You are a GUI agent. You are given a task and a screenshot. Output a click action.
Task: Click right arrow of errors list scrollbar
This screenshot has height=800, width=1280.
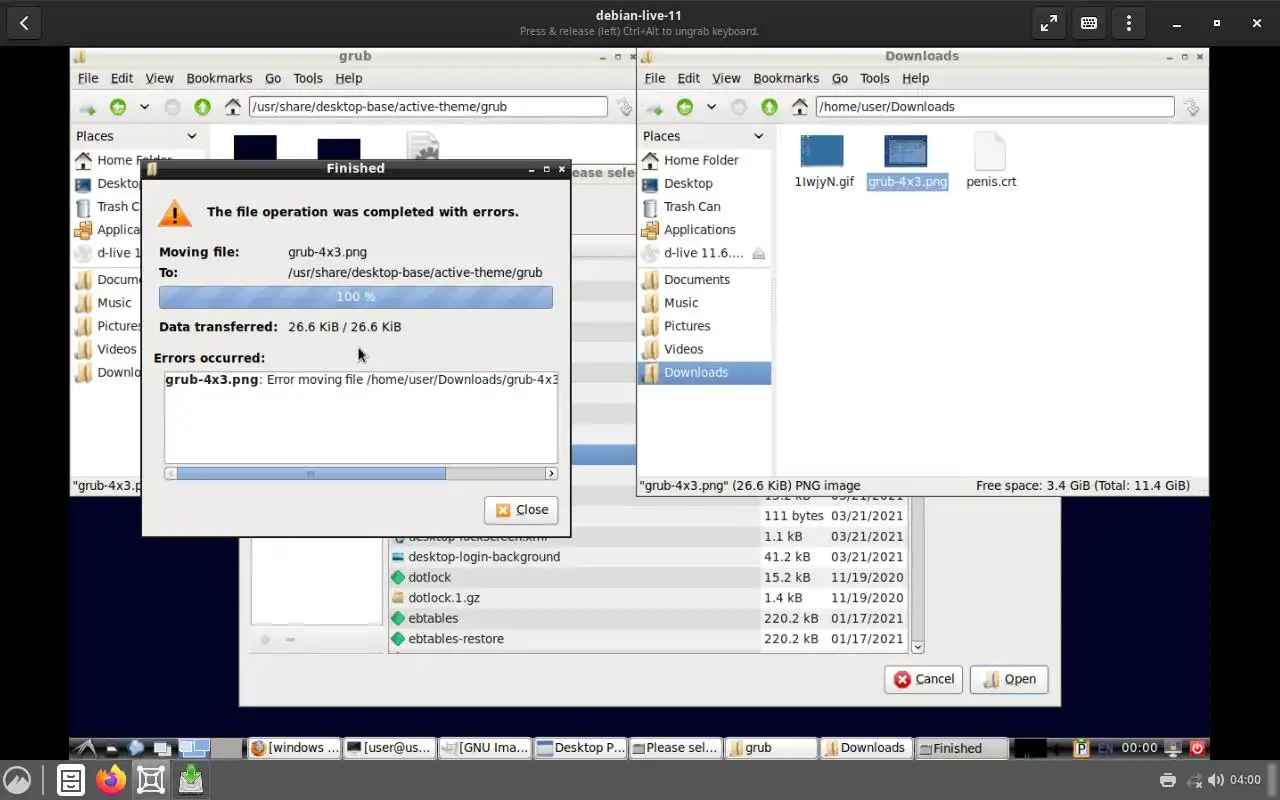click(551, 473)
